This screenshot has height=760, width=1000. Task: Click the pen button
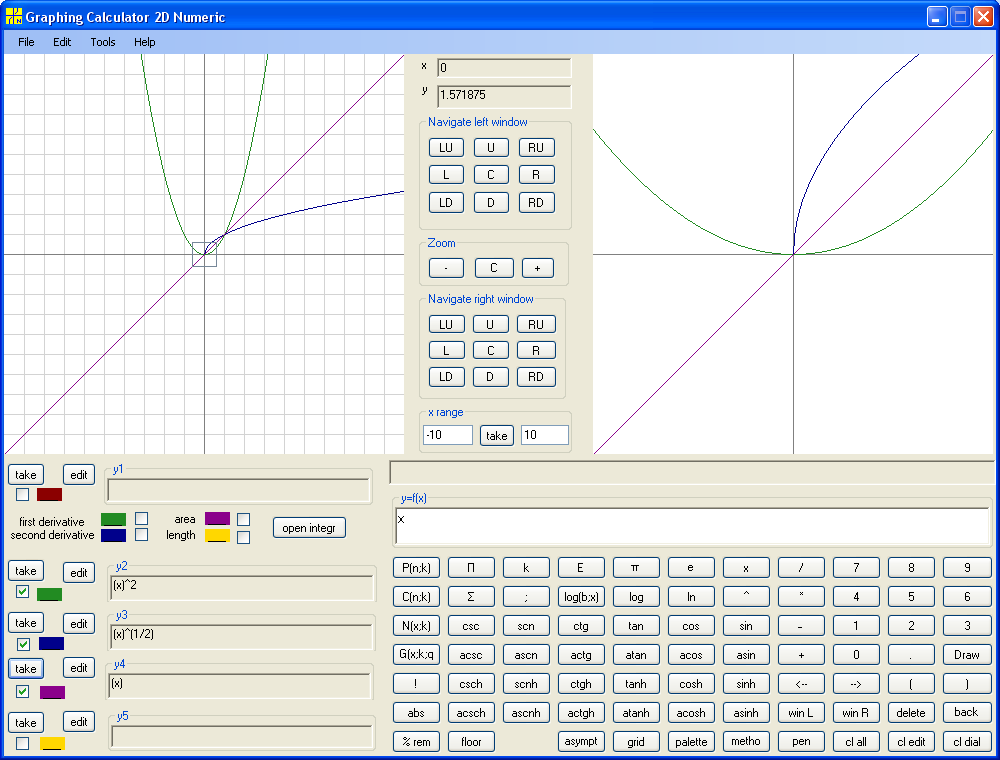click(802, 742)
